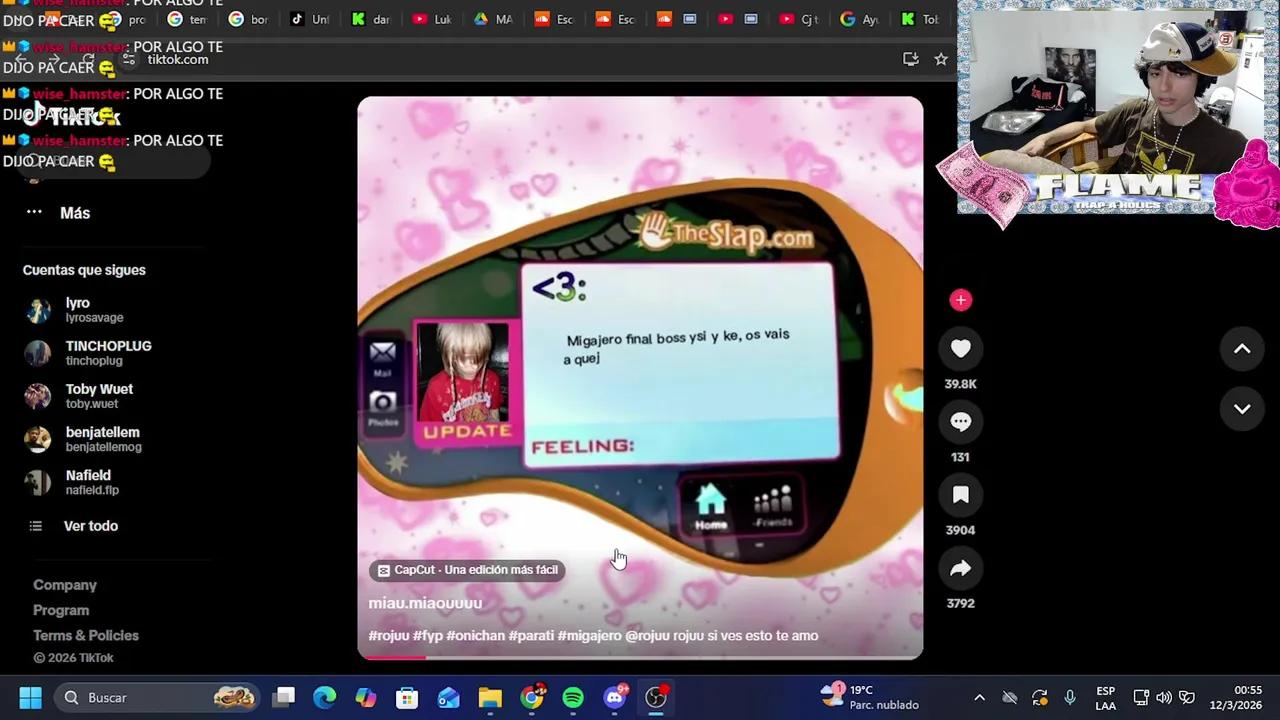Image resolution: width=1280 pixels, height=720 pixels.
Task: Switch to the Kick tab labeled 'dar'
Action: 371,19
